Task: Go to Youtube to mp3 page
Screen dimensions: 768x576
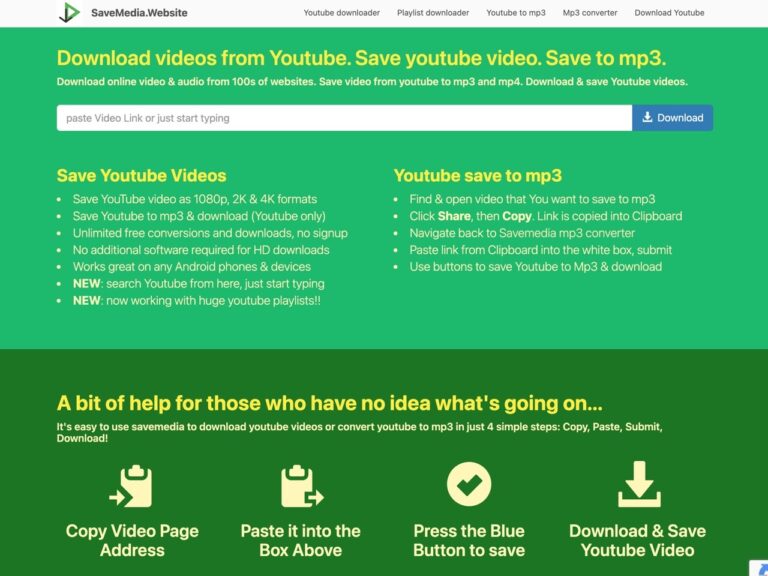Action: pos(516,13)
